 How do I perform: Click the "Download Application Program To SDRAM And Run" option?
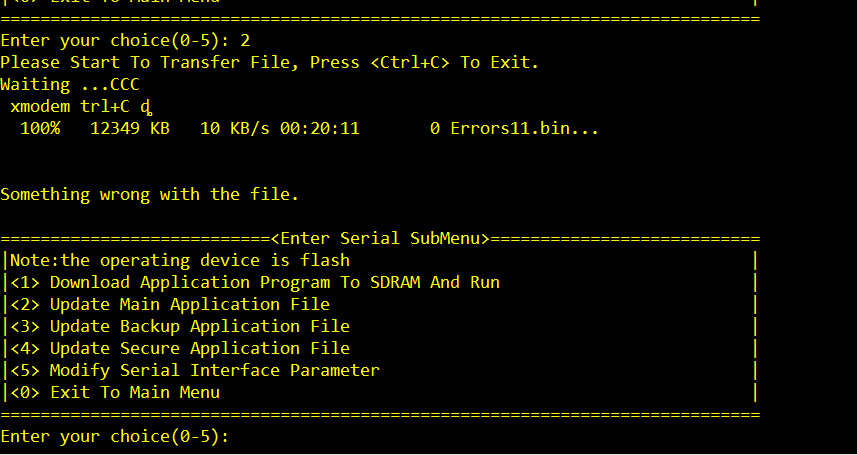pos(274,282)
